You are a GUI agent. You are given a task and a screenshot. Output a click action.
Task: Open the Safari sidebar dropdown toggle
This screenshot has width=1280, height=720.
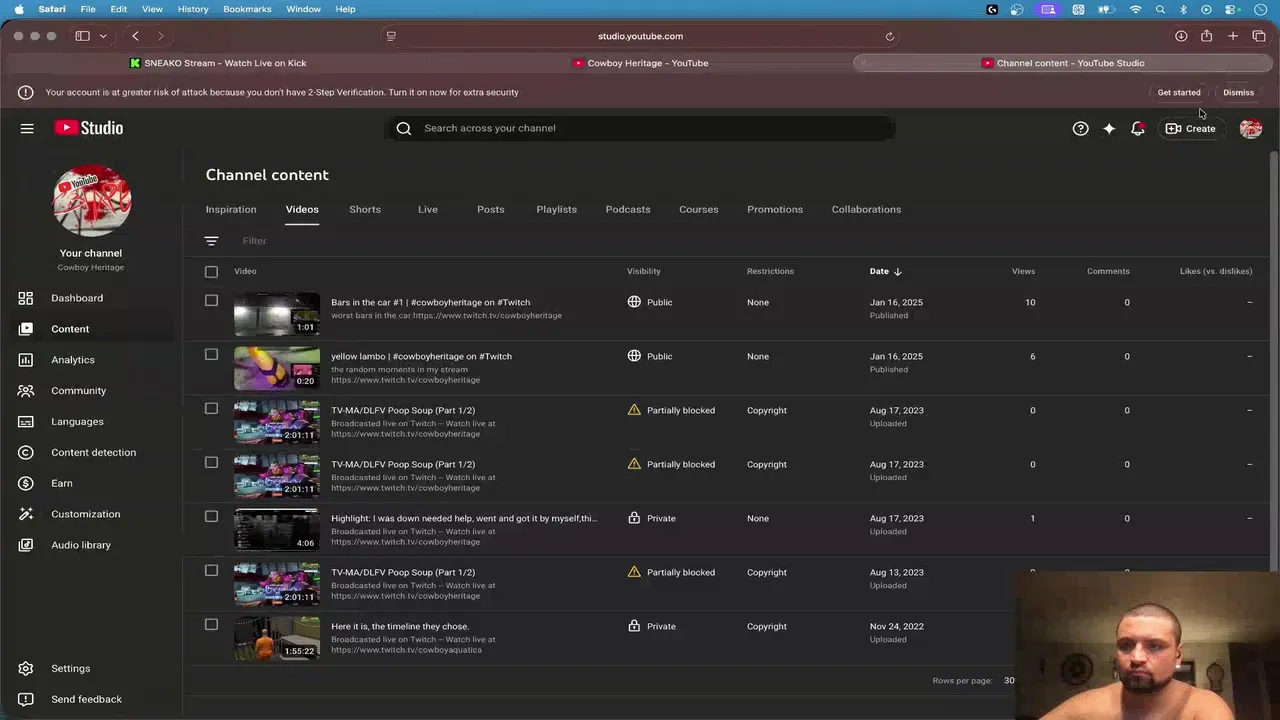[x=101, y=36]
